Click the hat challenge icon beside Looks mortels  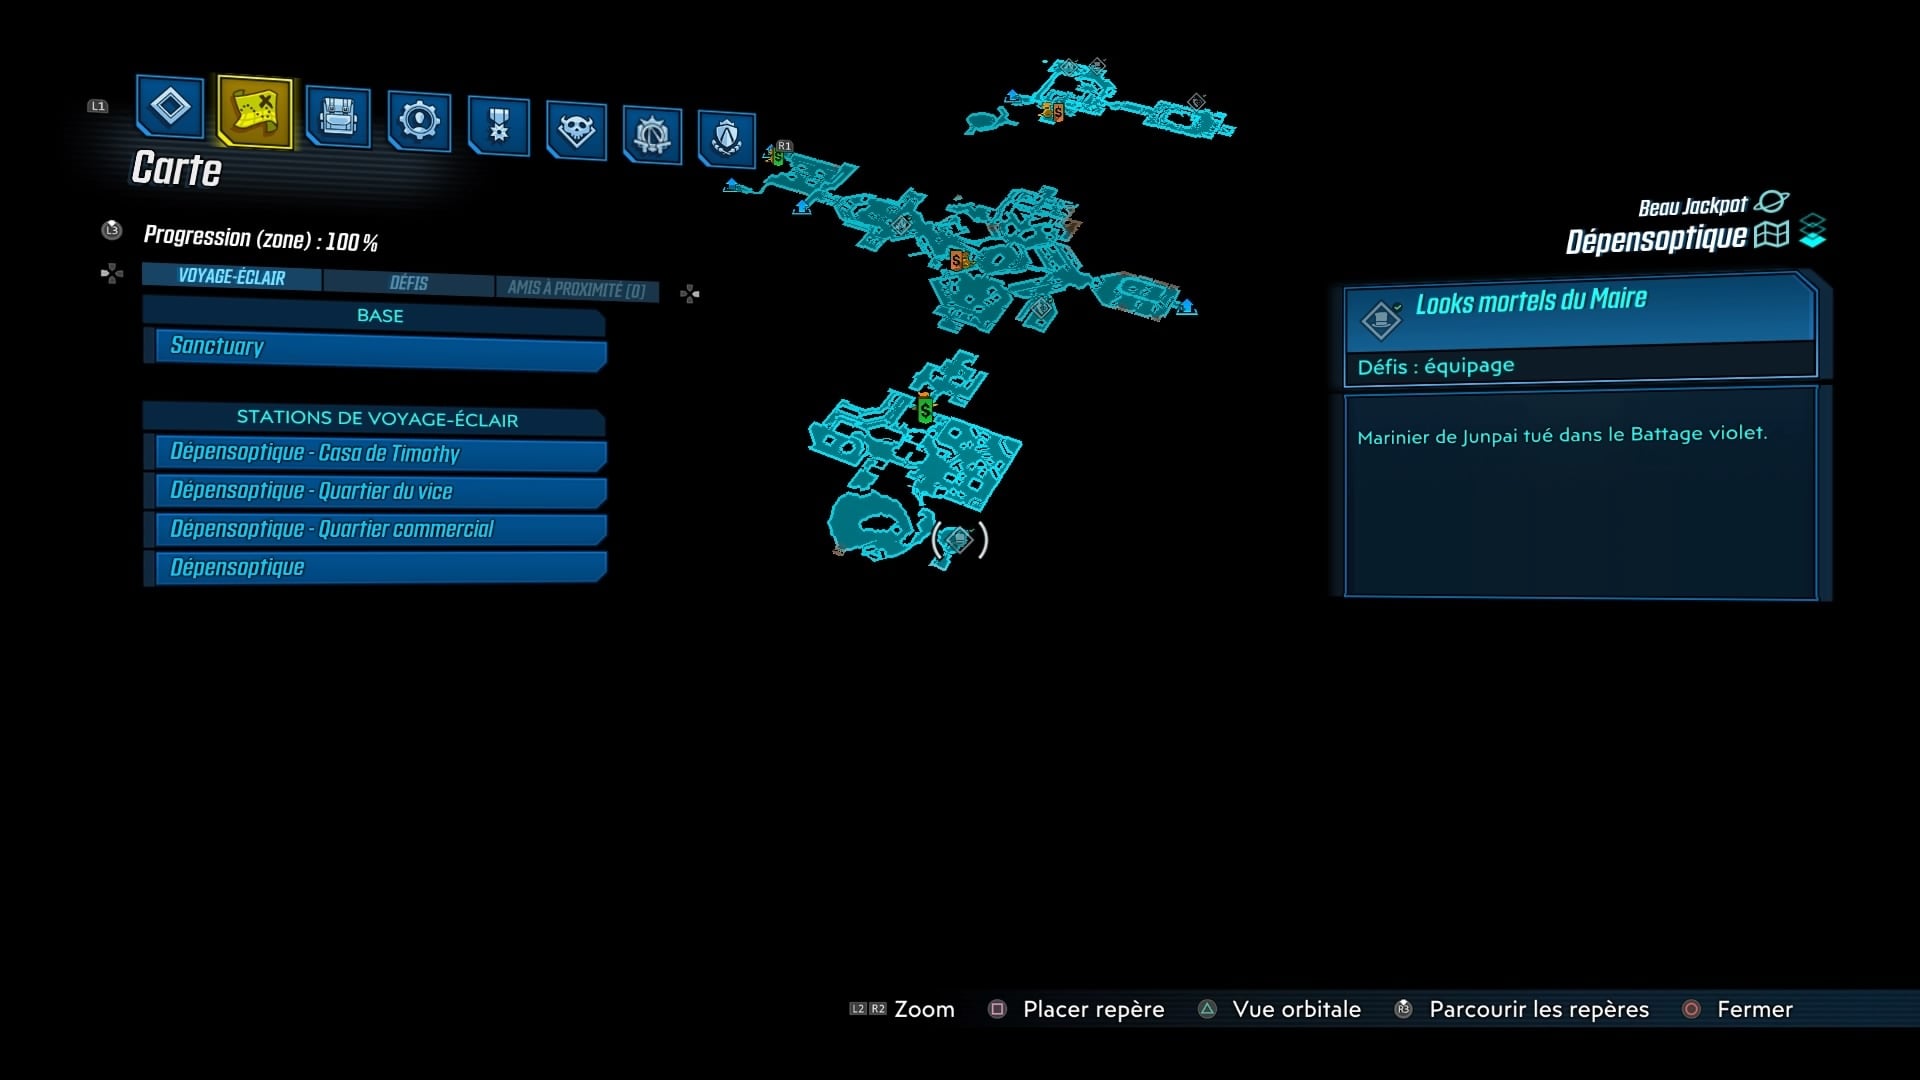coord(1381,319)
